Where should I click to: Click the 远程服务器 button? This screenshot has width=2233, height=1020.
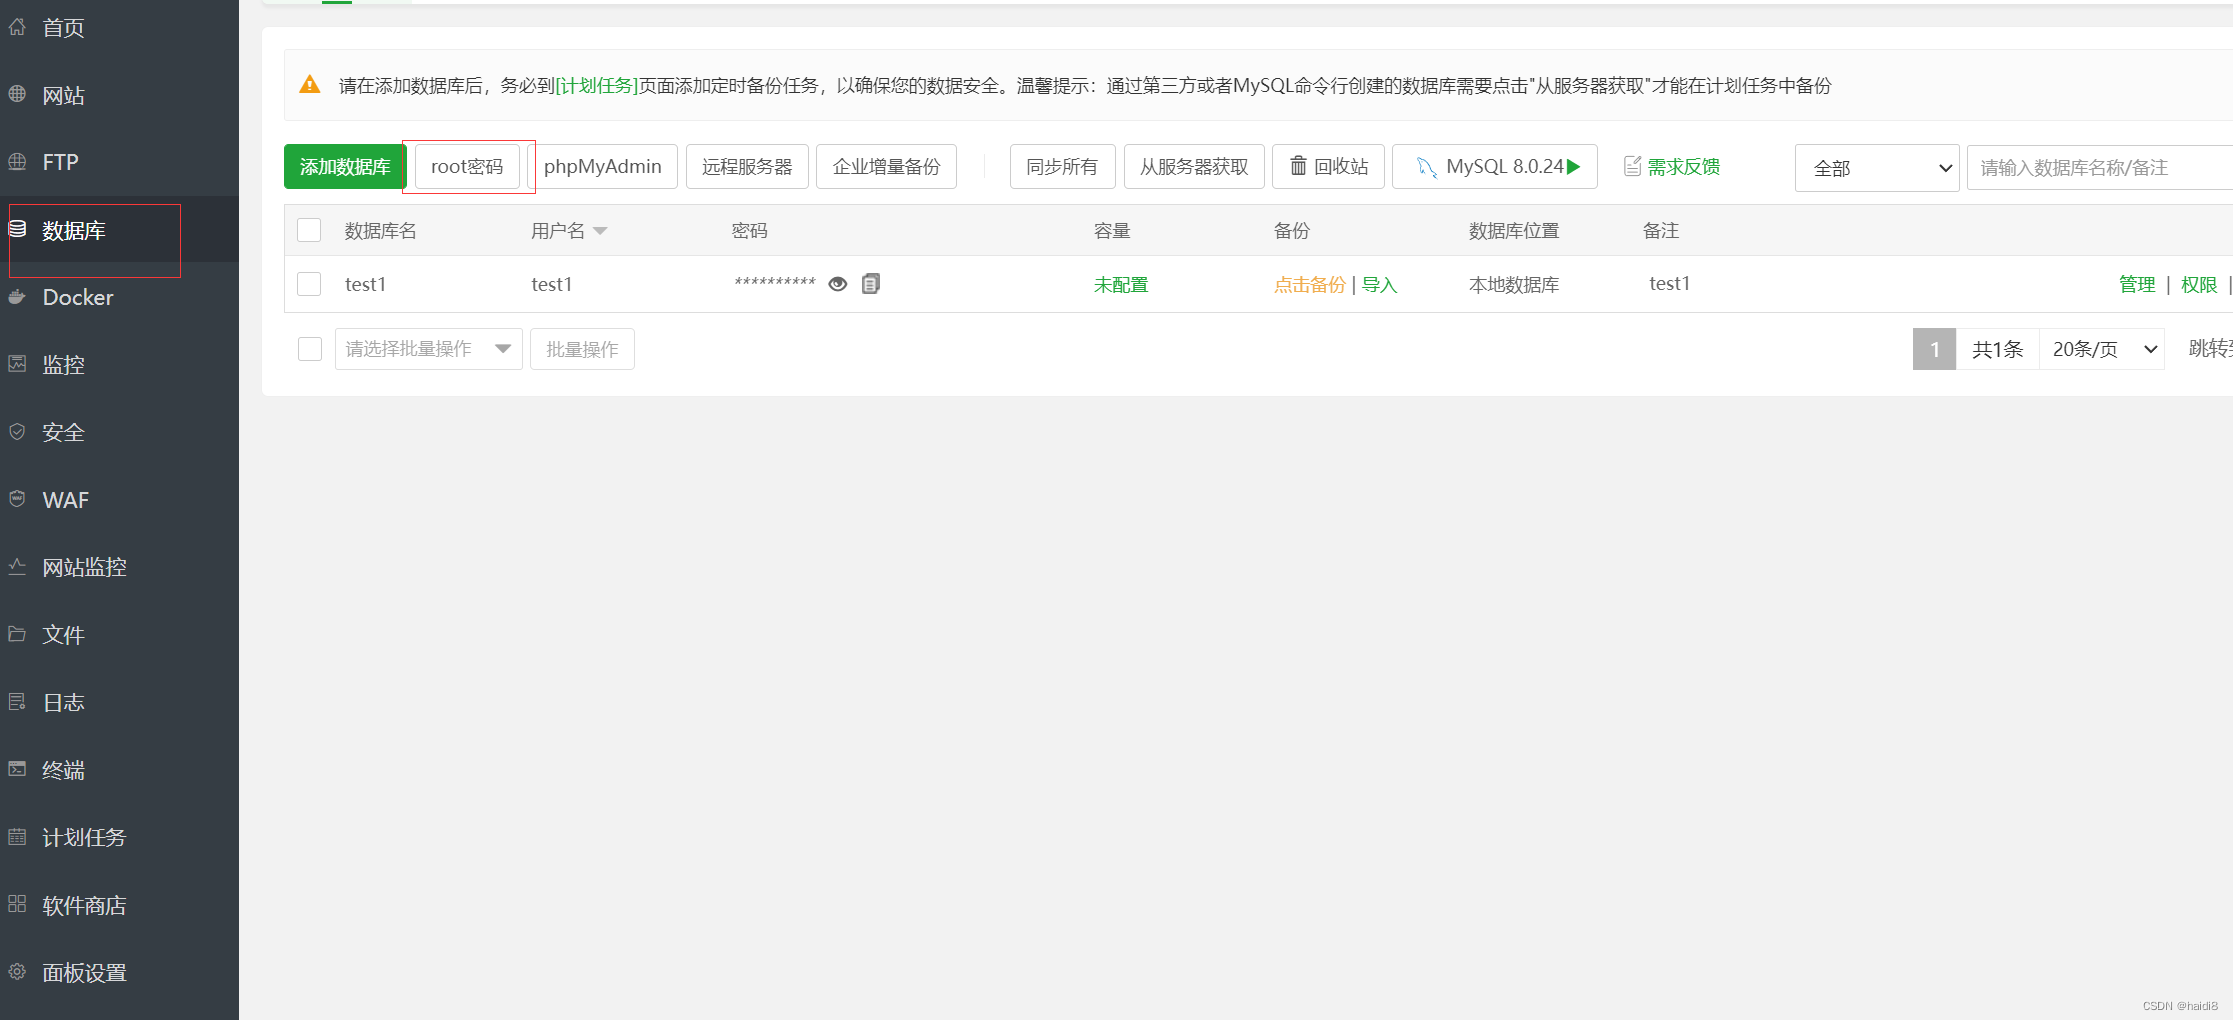pos(747,167)
